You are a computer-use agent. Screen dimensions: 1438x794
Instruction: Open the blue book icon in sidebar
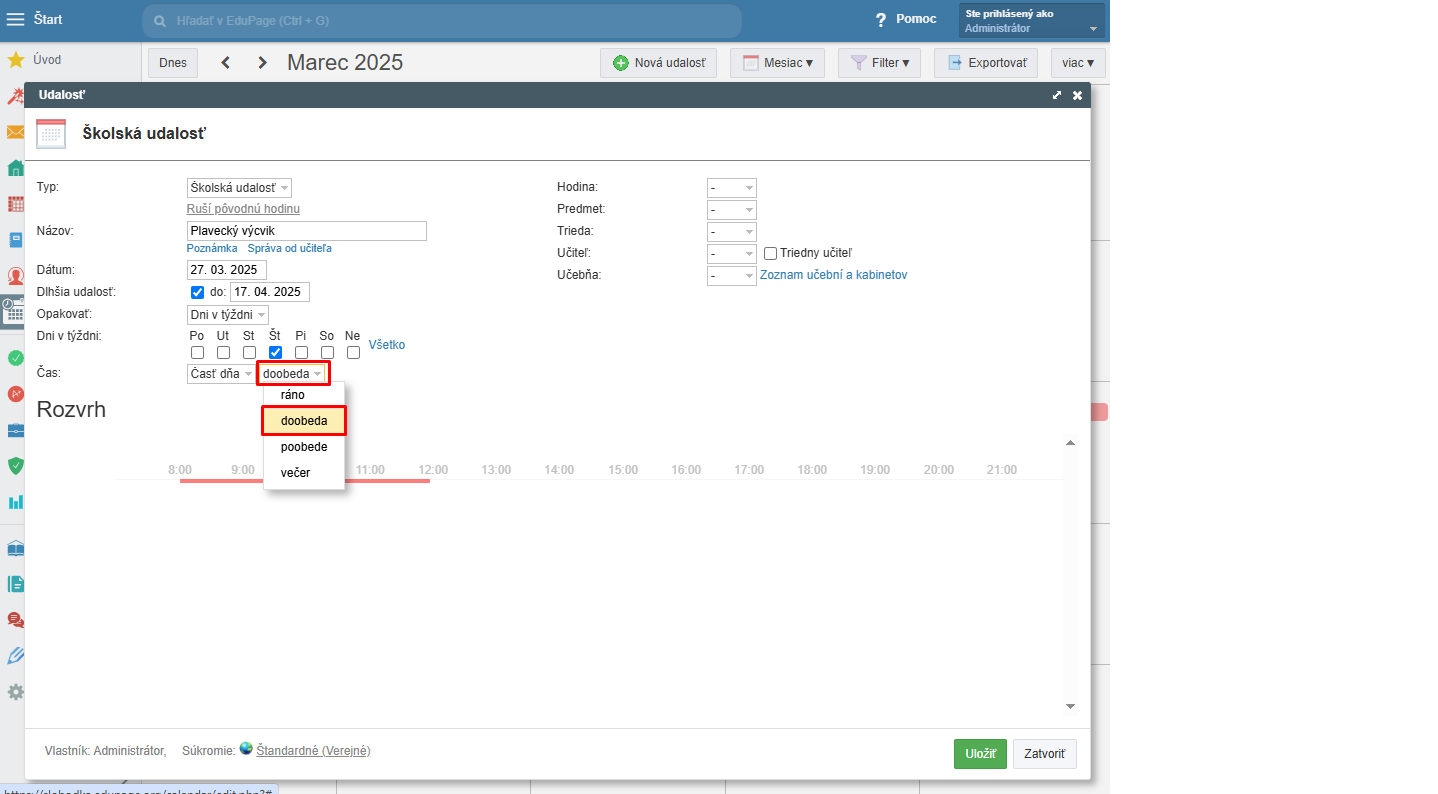tap(16, 240)
